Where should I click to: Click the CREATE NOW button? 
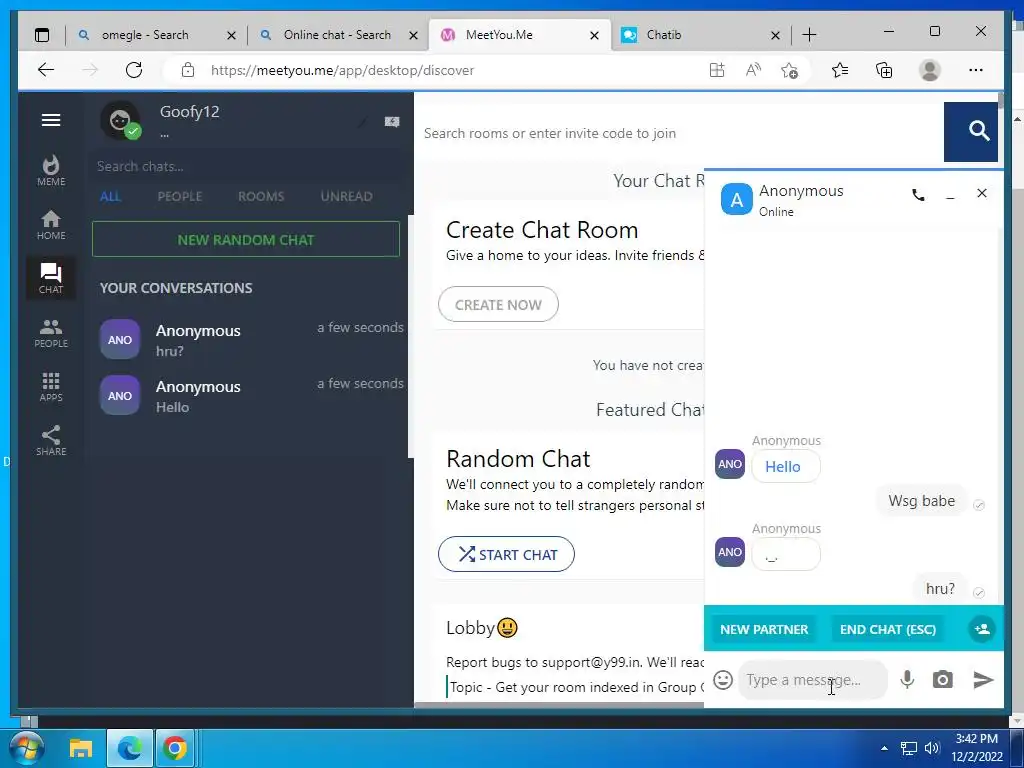498,304
